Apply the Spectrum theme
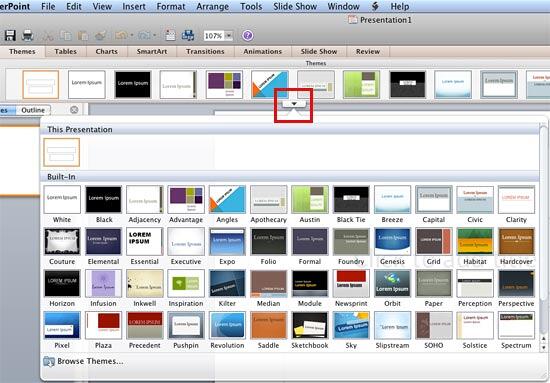The width and height of the screenshot is (550, 383). click(516, 325)
